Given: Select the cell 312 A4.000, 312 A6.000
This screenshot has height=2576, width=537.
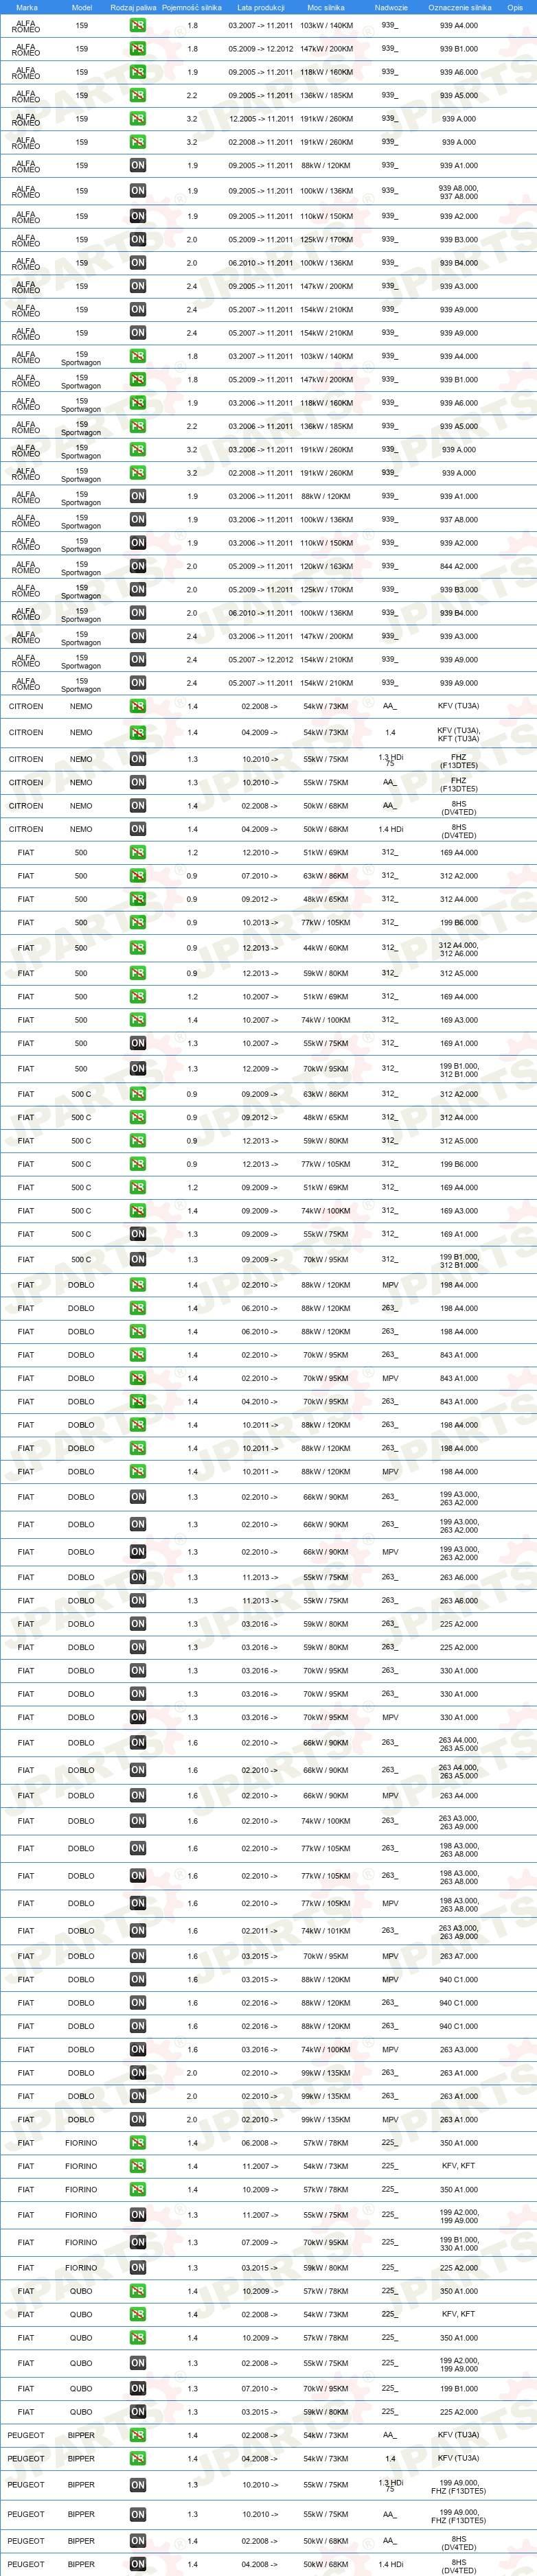Looking at the screenshot, I should 459,949.
